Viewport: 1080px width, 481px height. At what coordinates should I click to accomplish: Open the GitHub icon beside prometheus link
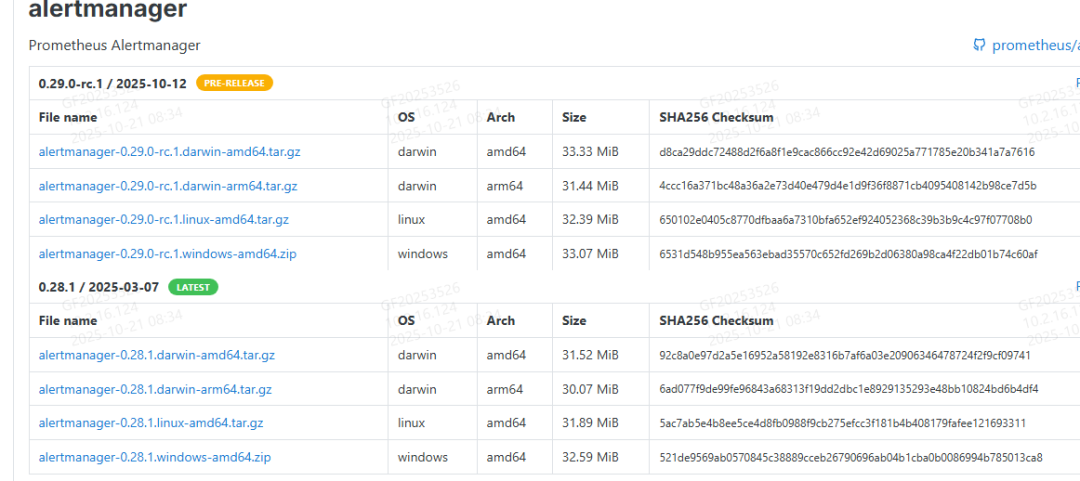point(979,45)
